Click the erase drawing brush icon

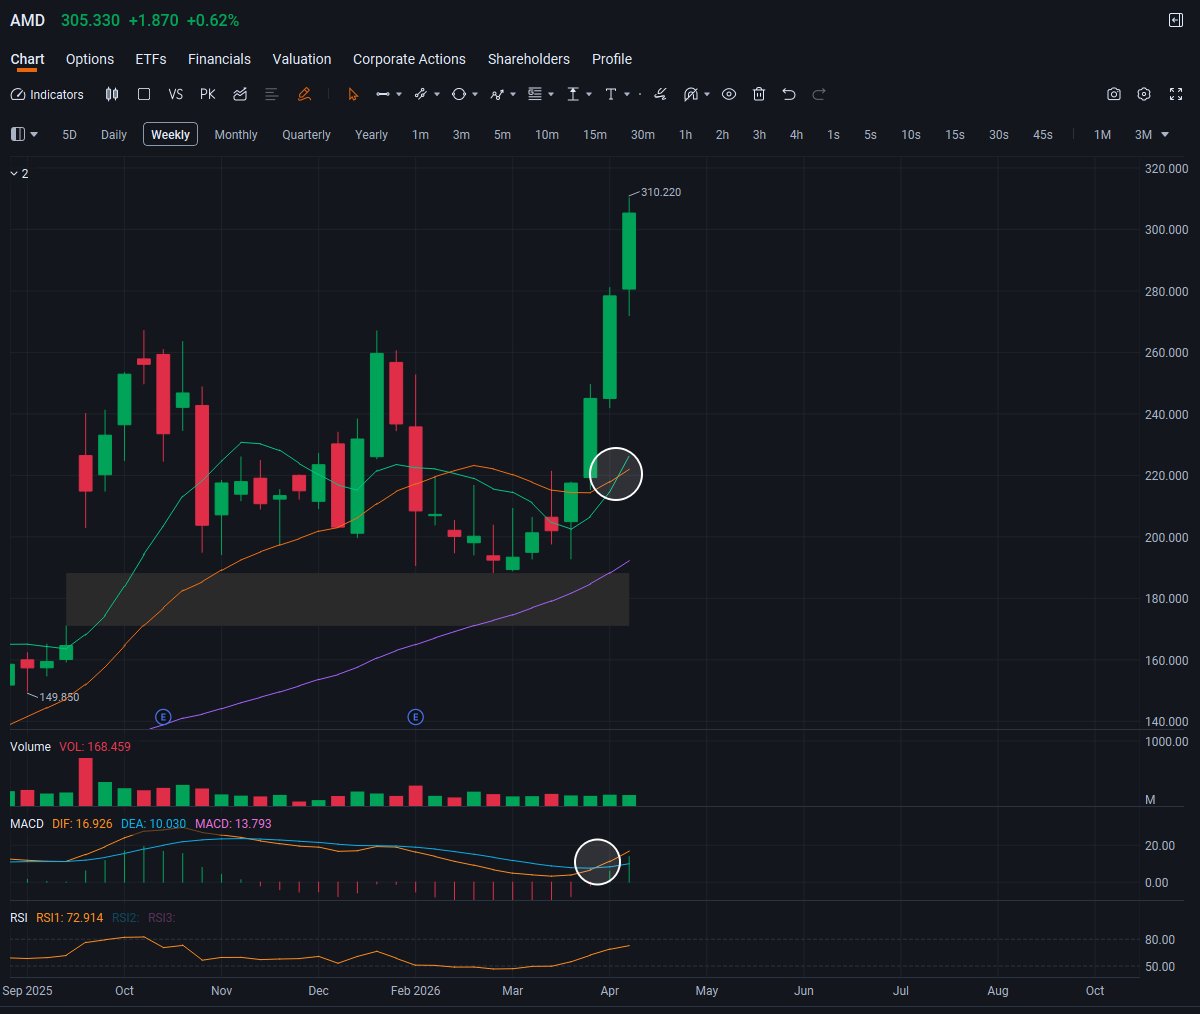660,94
